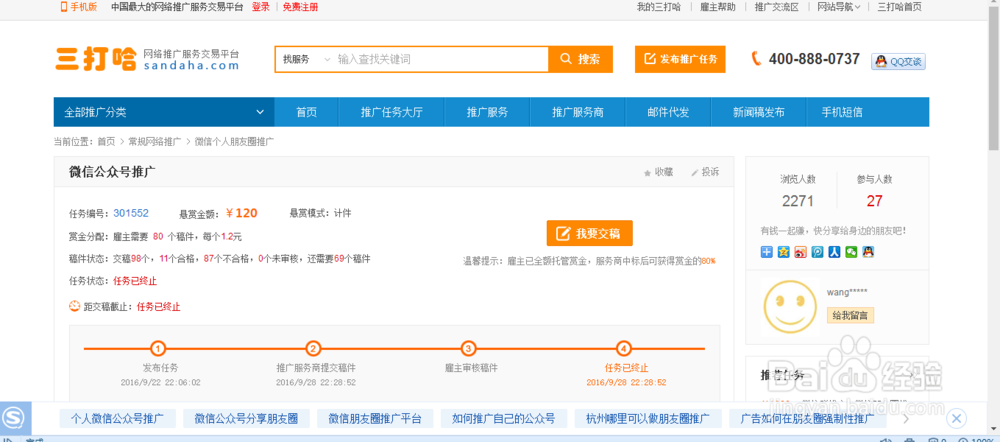The width and height of the screenshot is (1000, 442).
Task: Click progress step 4 任务已终止 marker
Action: [x=624, y=349]
